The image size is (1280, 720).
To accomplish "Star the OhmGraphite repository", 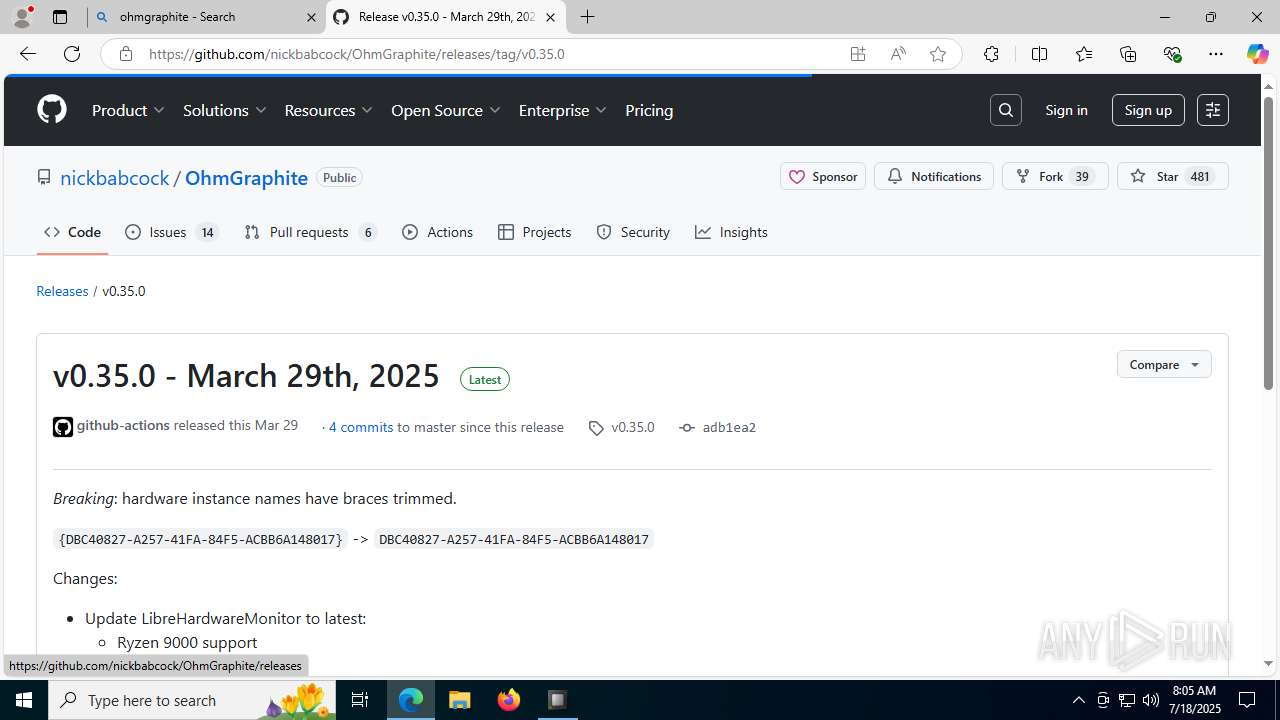I will 1172,176.
